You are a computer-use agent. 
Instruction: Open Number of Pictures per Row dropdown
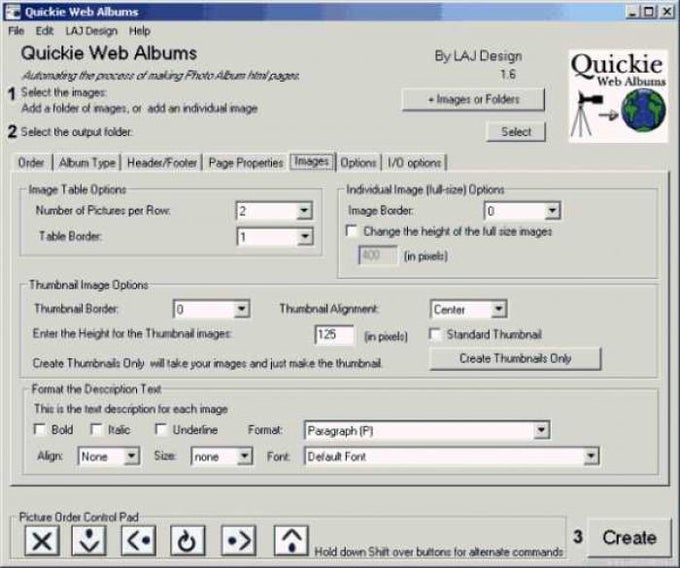tap(304, 211)
